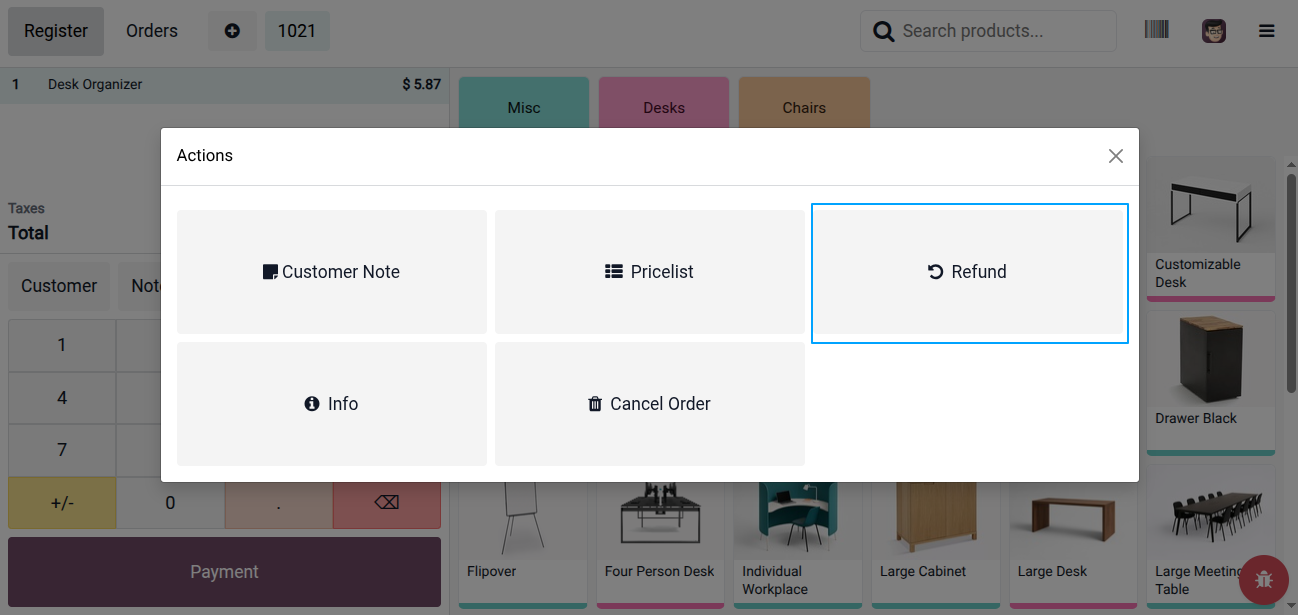The width and height of the screenshot is (1298, 615).
Task: Add Flipover product
Action: tap(523, 545)
